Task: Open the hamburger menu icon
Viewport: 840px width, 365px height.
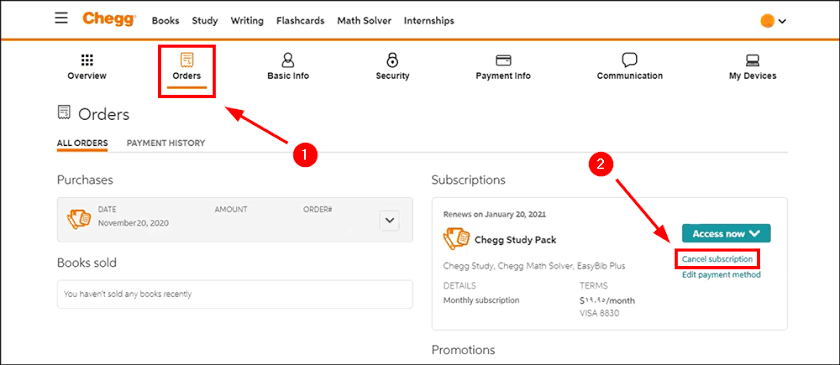Action: tap(61, 19)
